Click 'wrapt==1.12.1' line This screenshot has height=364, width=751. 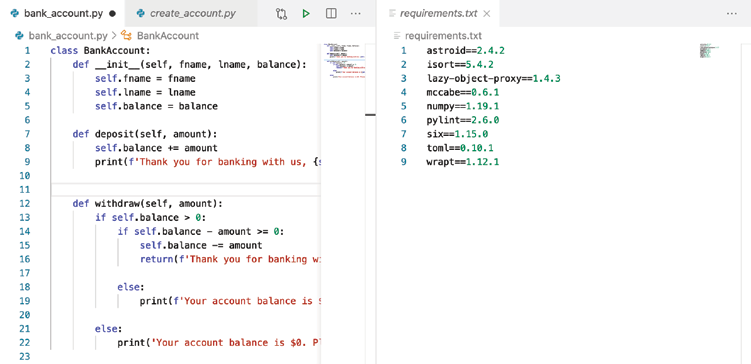click(x=463, y=162)
